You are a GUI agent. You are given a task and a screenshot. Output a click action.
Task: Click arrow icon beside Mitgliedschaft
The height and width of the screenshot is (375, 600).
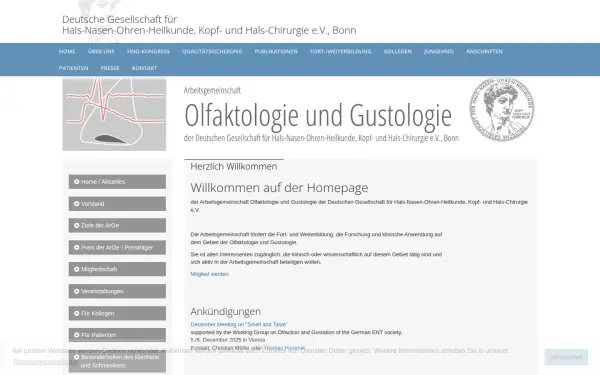pyautogui.click(x=77, y=269)
